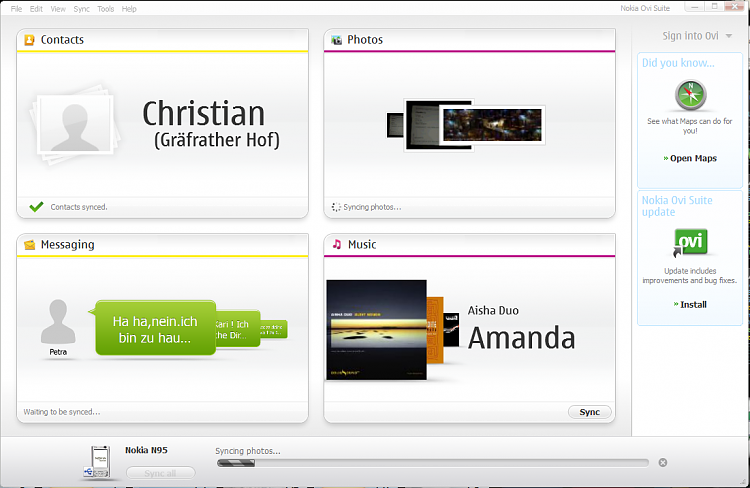Click the Aisha Duo album cover
This screenshot has width=750, height=488.
pos(376,330)
